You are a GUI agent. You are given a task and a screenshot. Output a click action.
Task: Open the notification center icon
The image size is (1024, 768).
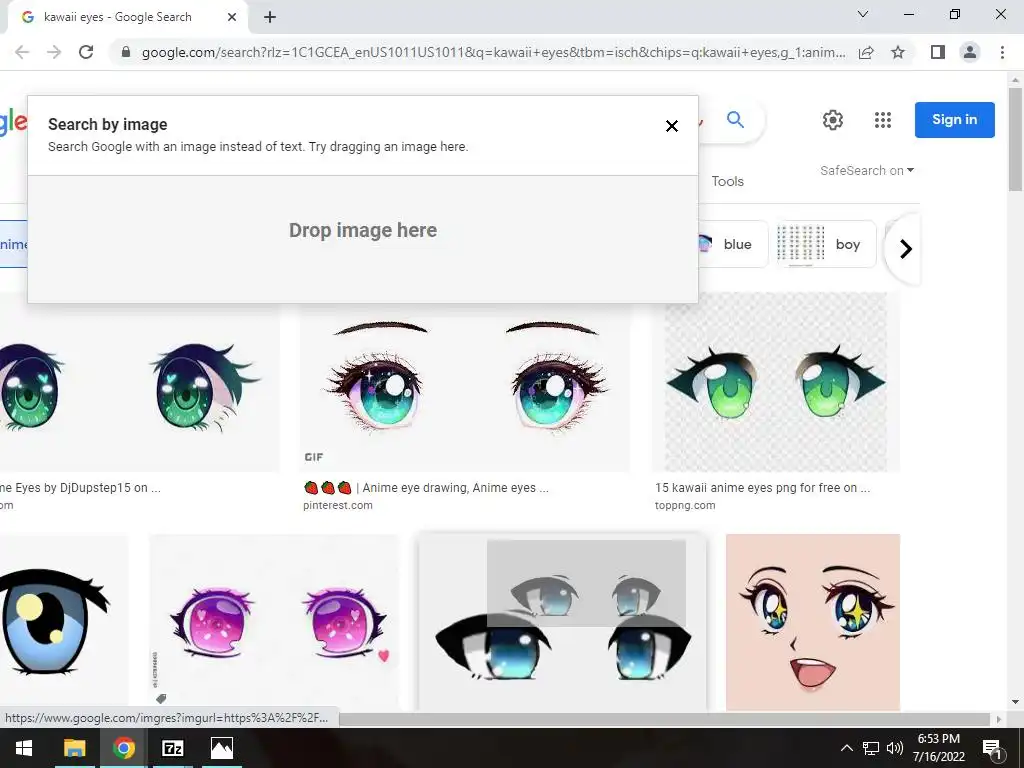tap(992, 748)
